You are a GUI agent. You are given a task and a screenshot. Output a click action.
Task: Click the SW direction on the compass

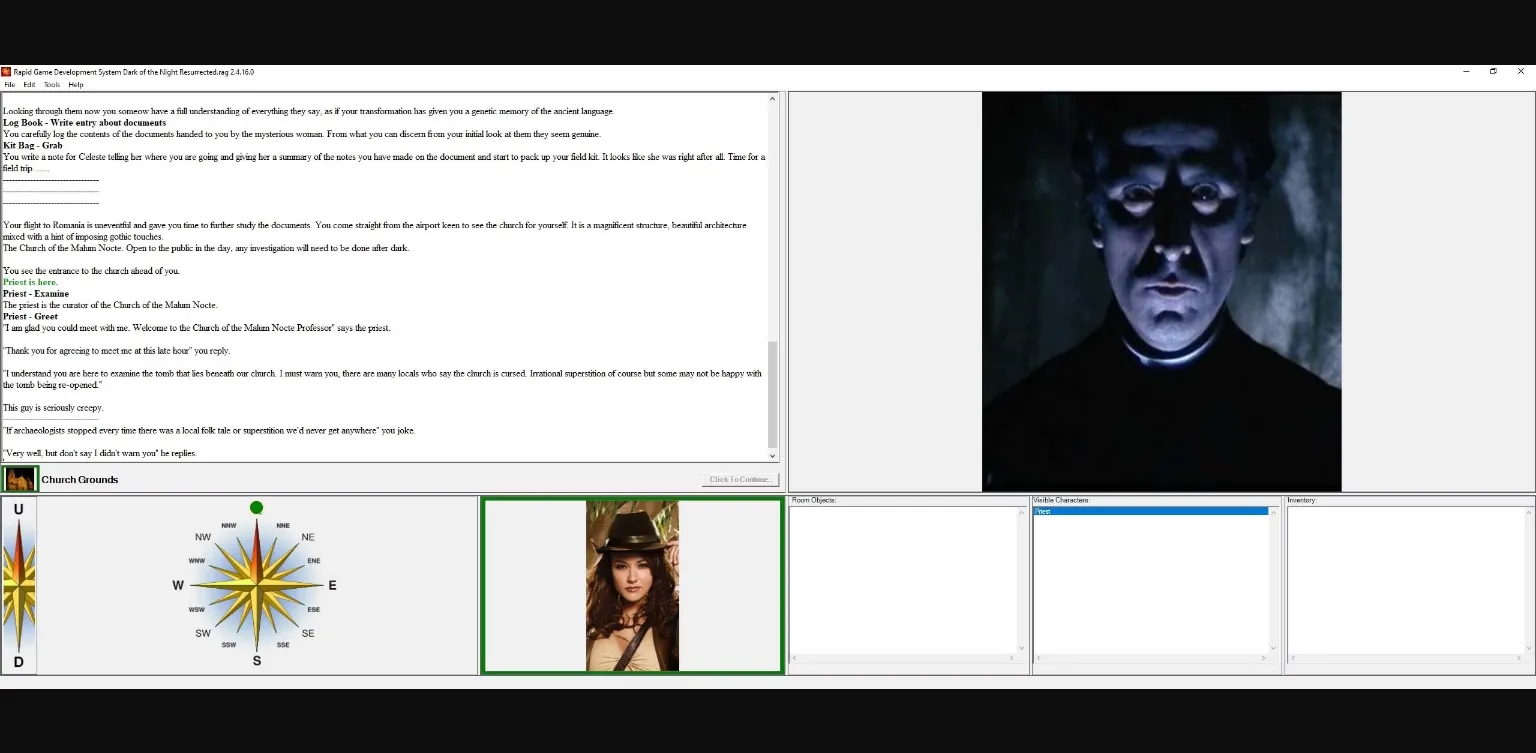[x=203, y=633]
